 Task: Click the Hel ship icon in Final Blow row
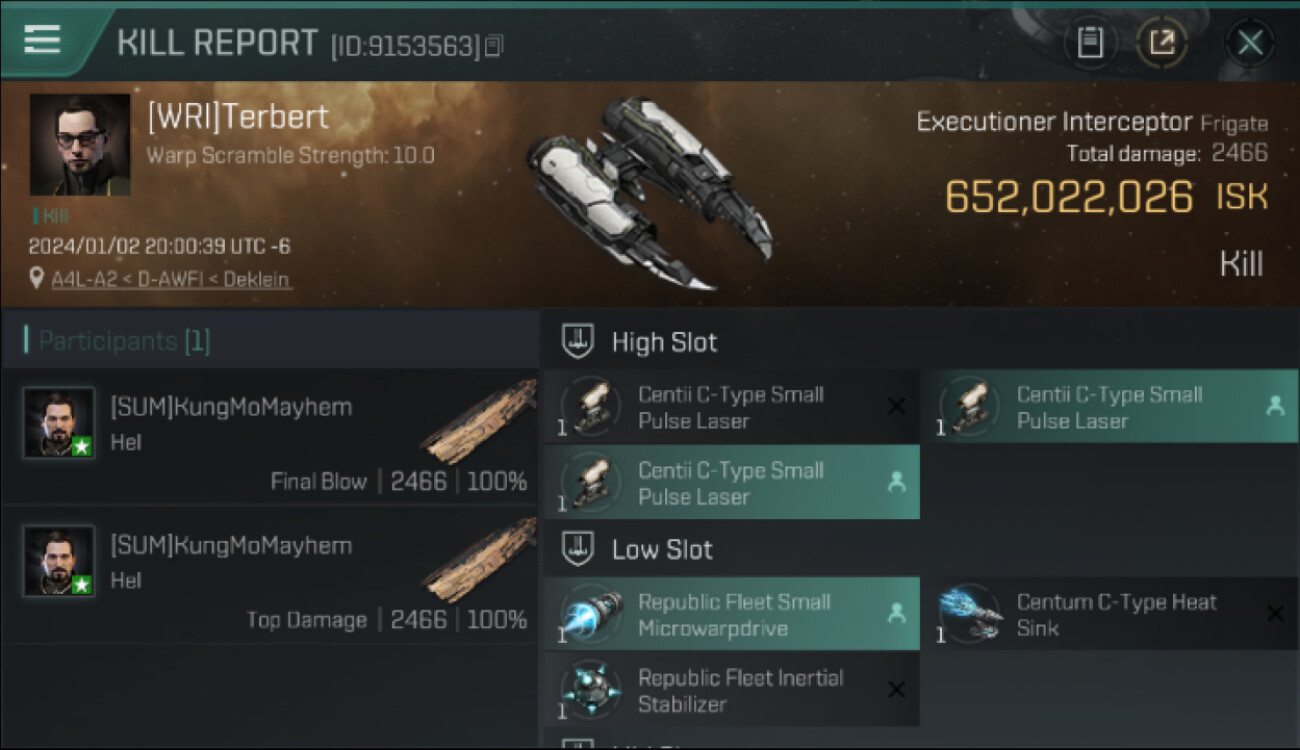coord(480,422)
